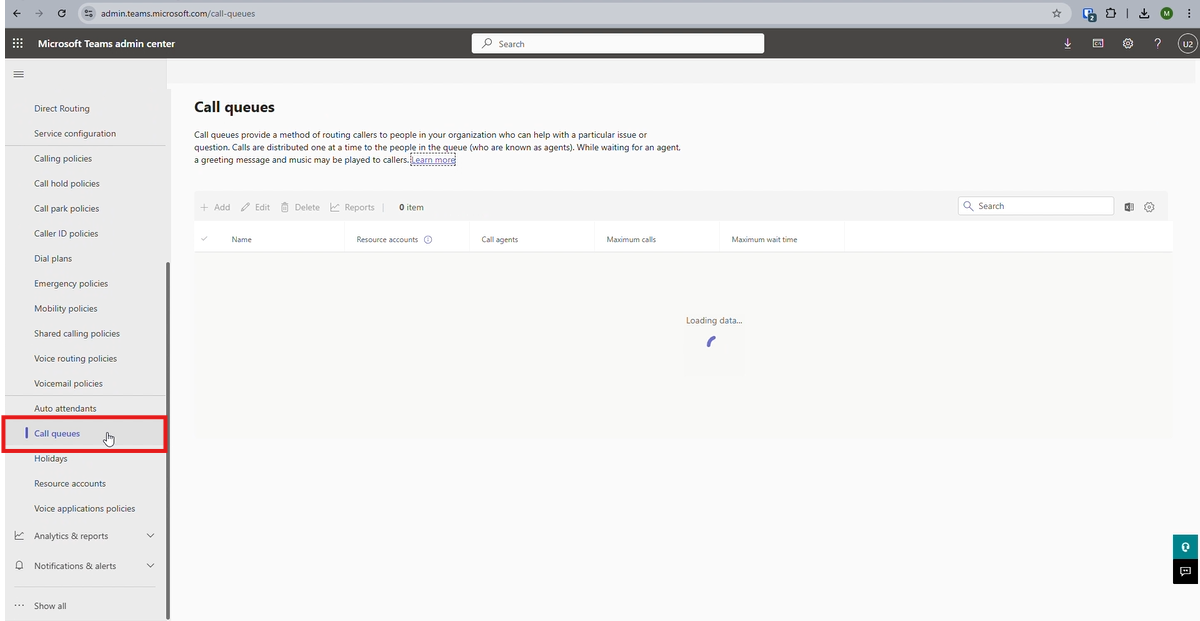Click browser back arrow
1200x621 pixels.
[15, 14]
